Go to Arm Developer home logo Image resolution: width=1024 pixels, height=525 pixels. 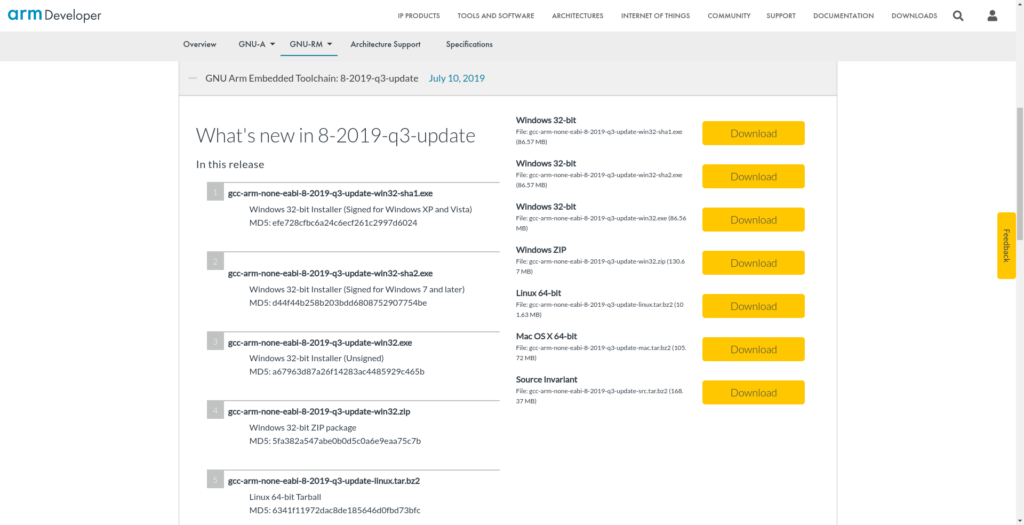54,16
